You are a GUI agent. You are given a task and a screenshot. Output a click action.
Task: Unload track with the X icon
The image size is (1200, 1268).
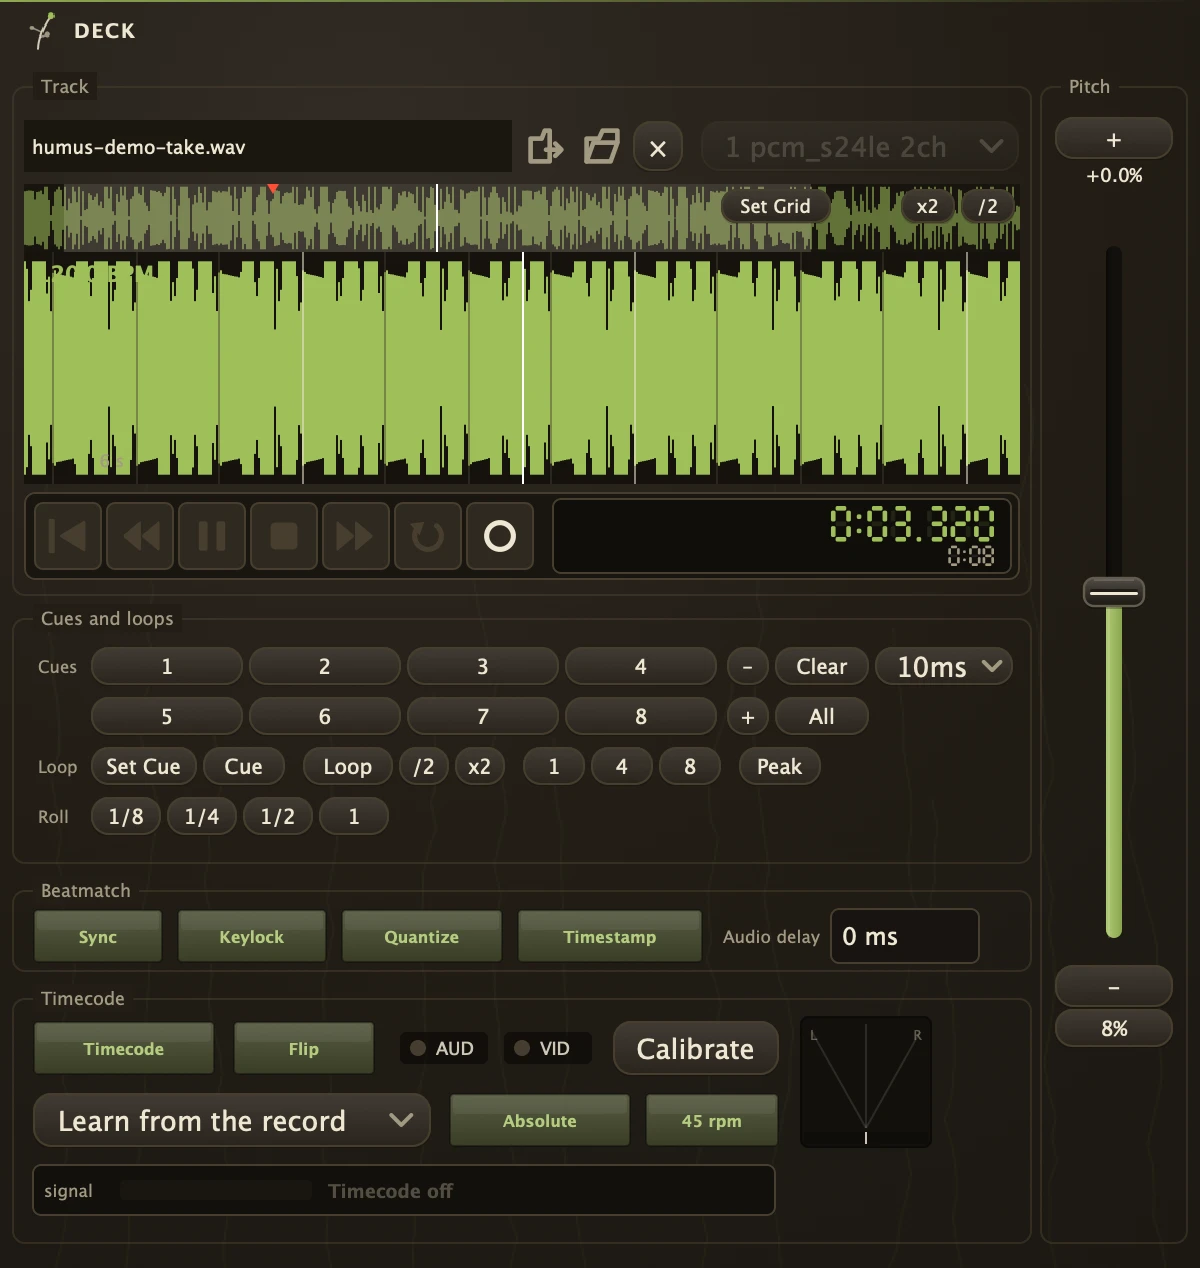click(x=658, y=148)
